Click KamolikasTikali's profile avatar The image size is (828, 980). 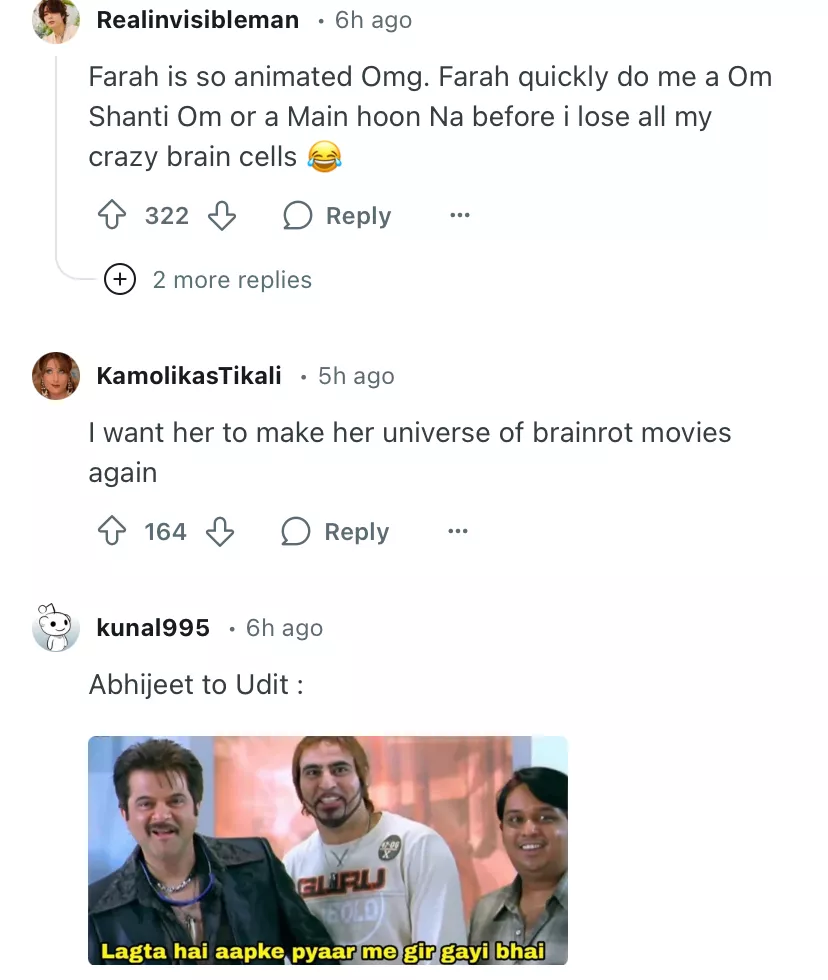[x=56, y=376]
